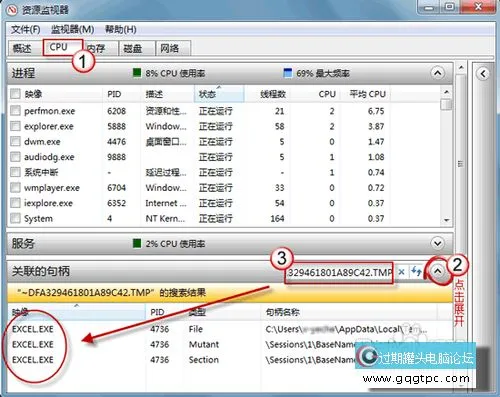Select the wmplayer.exe process name
The width and height of the screenshot is (500, 397).
point(52,188)
